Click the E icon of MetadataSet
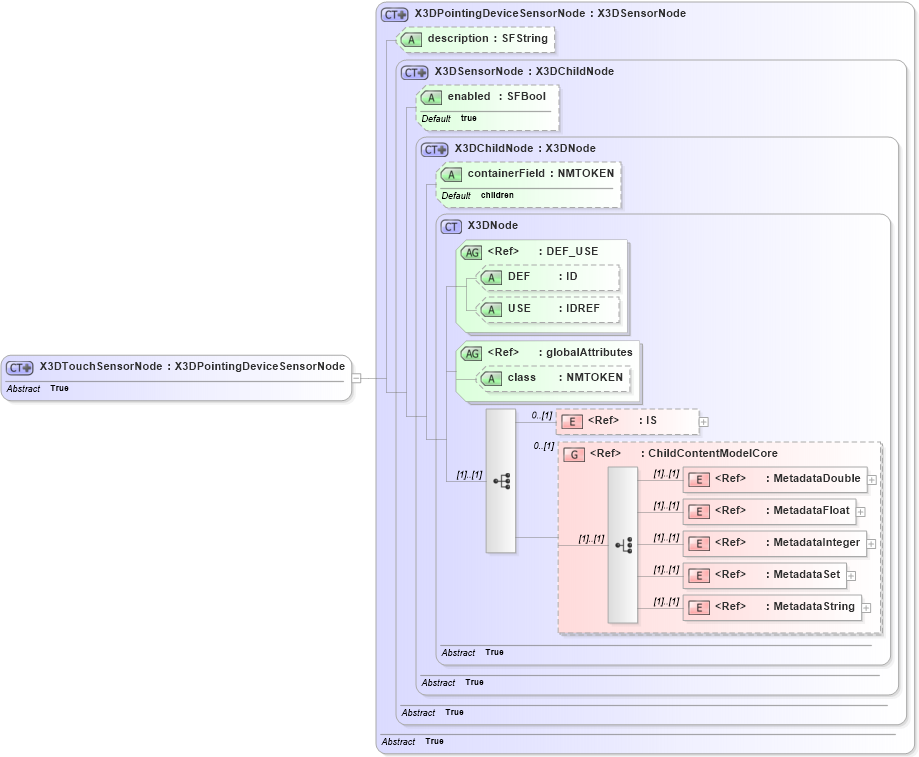919x757 pixels. point(699,575)
